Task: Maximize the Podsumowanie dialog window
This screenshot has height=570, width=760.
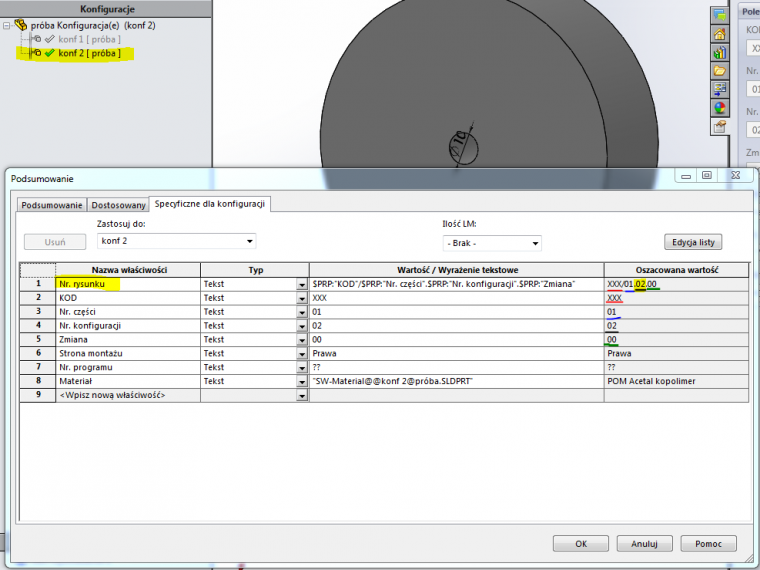Action: [707, 175]
